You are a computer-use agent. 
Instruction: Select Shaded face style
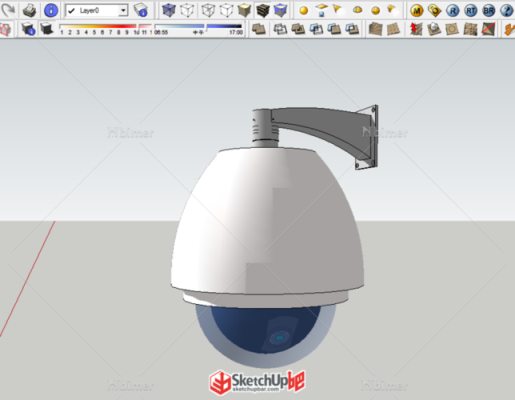(244, 11)
